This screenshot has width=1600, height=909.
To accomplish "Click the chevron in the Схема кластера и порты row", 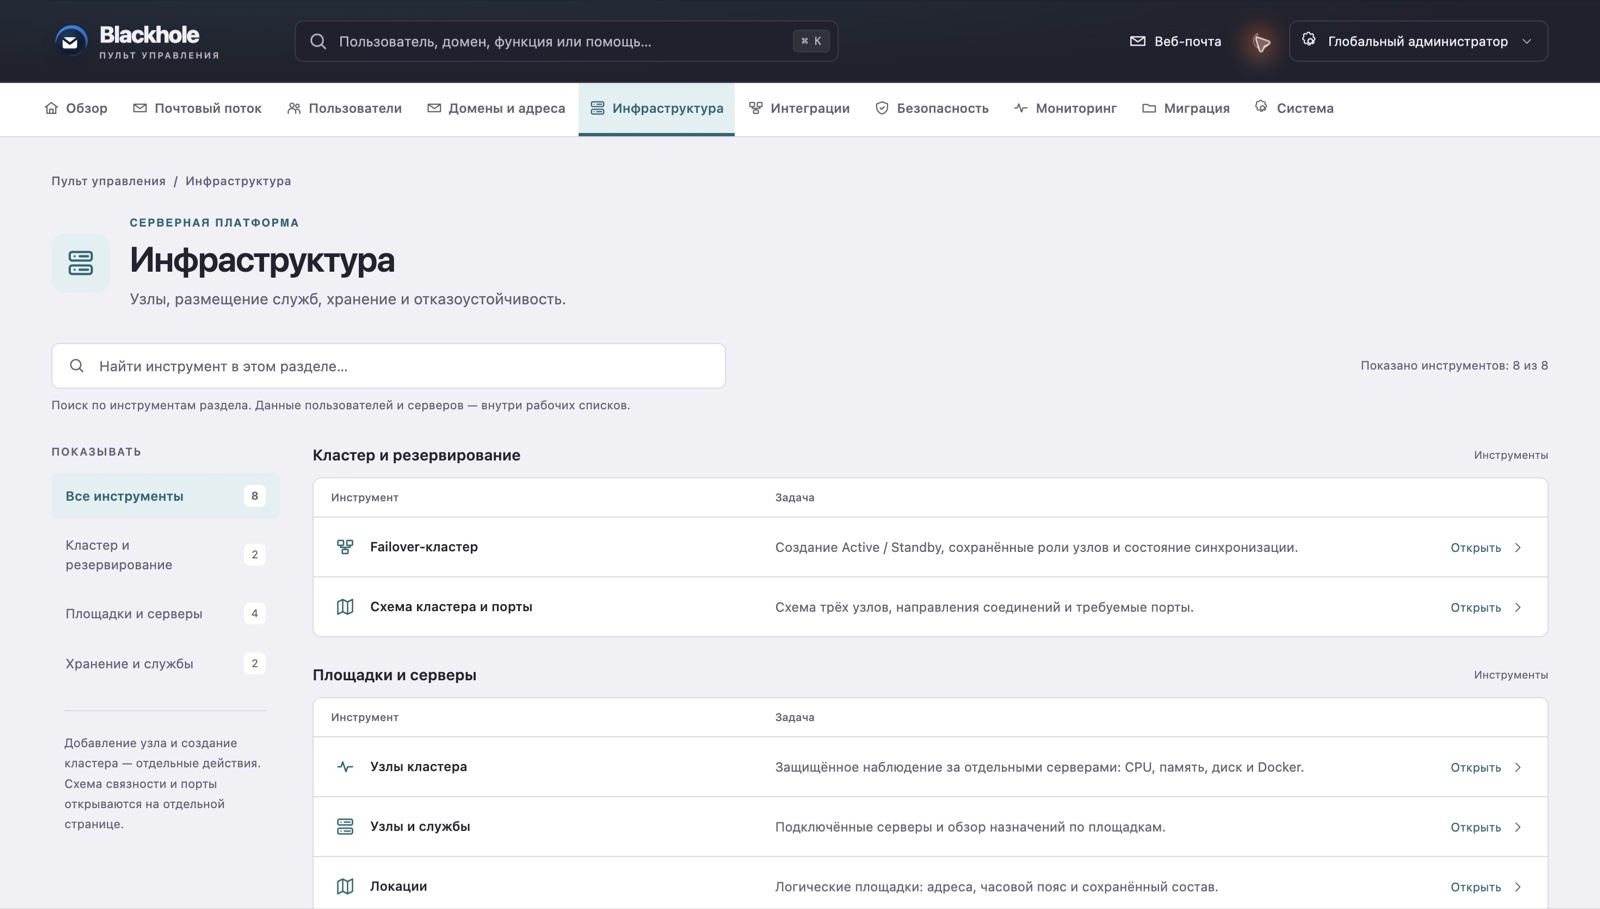I will [x=1518, y=608].
